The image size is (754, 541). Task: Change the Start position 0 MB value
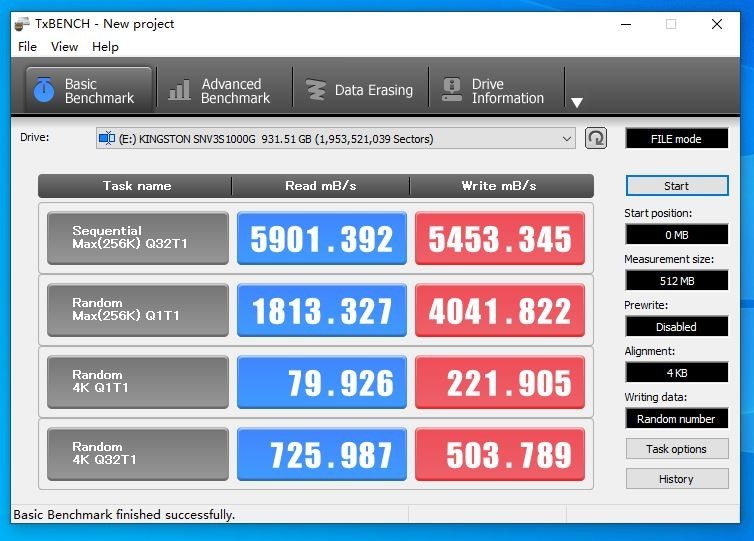[677, 235]
